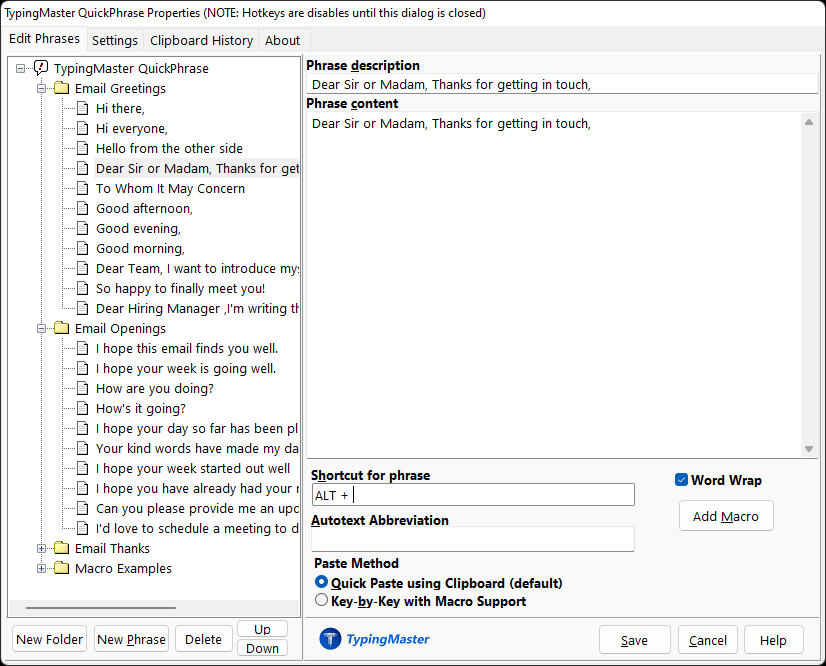
Task: Click the New Phrase button
Action: pos(131,639)
